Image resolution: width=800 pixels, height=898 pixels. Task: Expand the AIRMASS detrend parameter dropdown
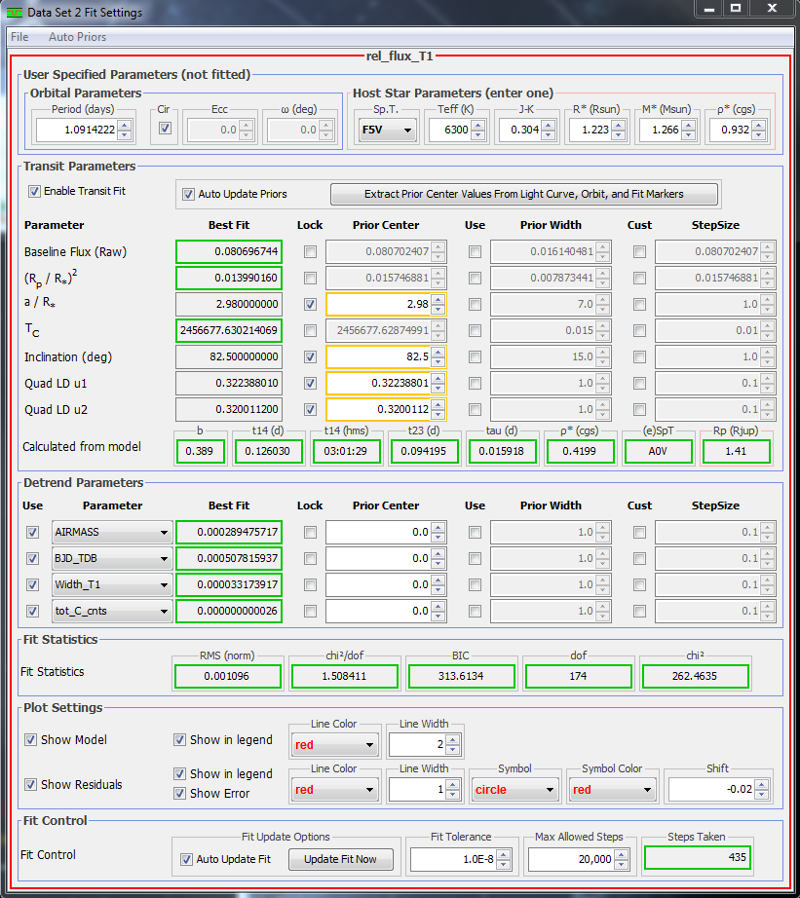click(x=163, y=533)
